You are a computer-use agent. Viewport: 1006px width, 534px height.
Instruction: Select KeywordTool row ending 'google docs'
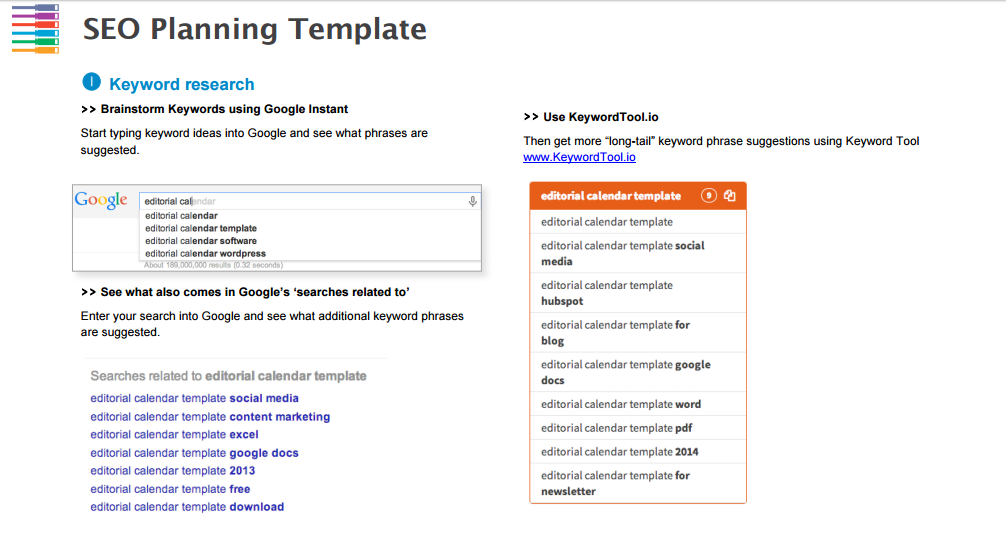point(638,372)
